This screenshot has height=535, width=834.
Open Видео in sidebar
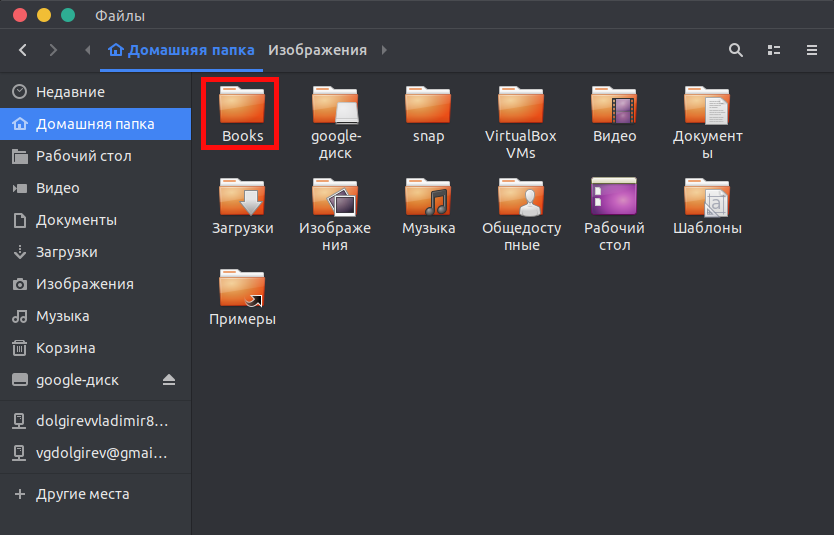point(96,188)
